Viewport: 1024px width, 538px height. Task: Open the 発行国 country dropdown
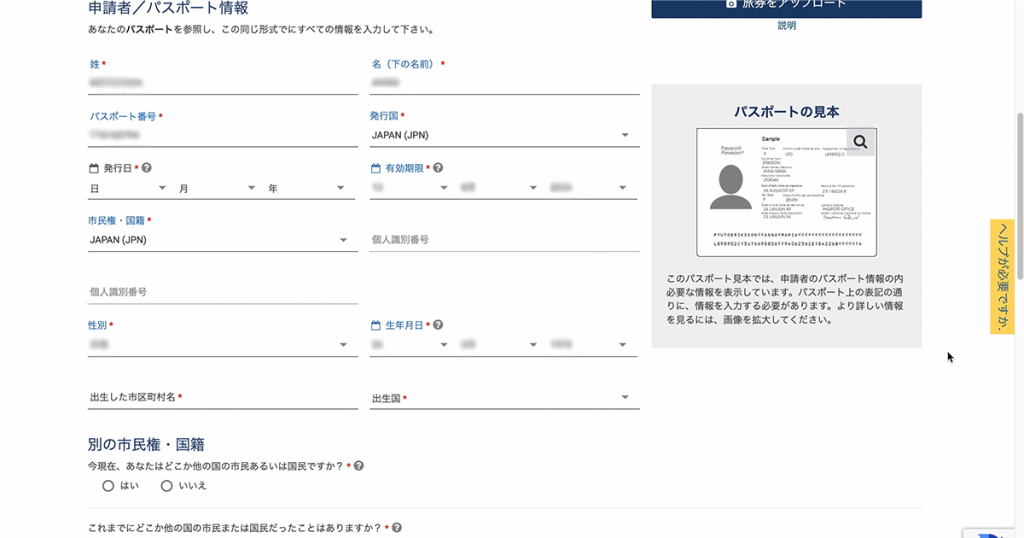(504, 135)
